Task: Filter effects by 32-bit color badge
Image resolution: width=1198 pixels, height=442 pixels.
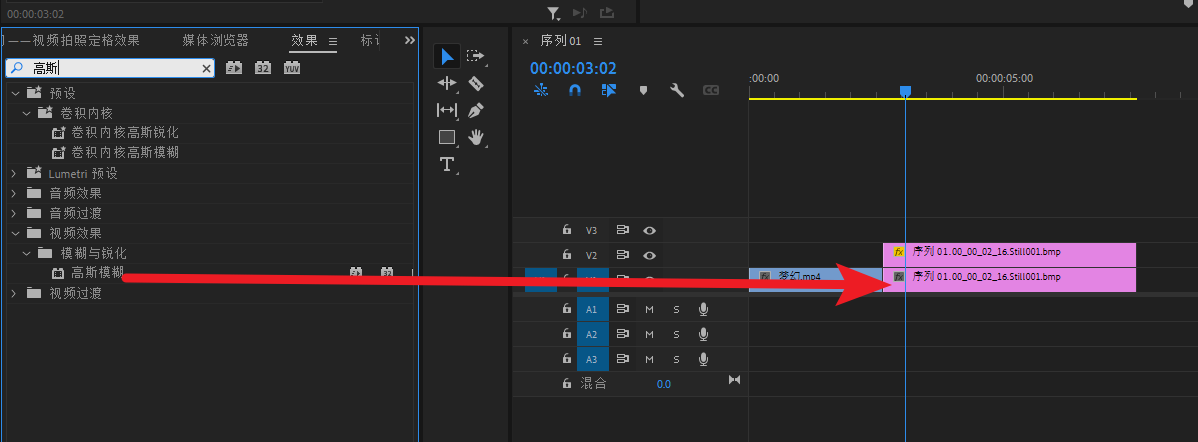Action: [262, 68]
